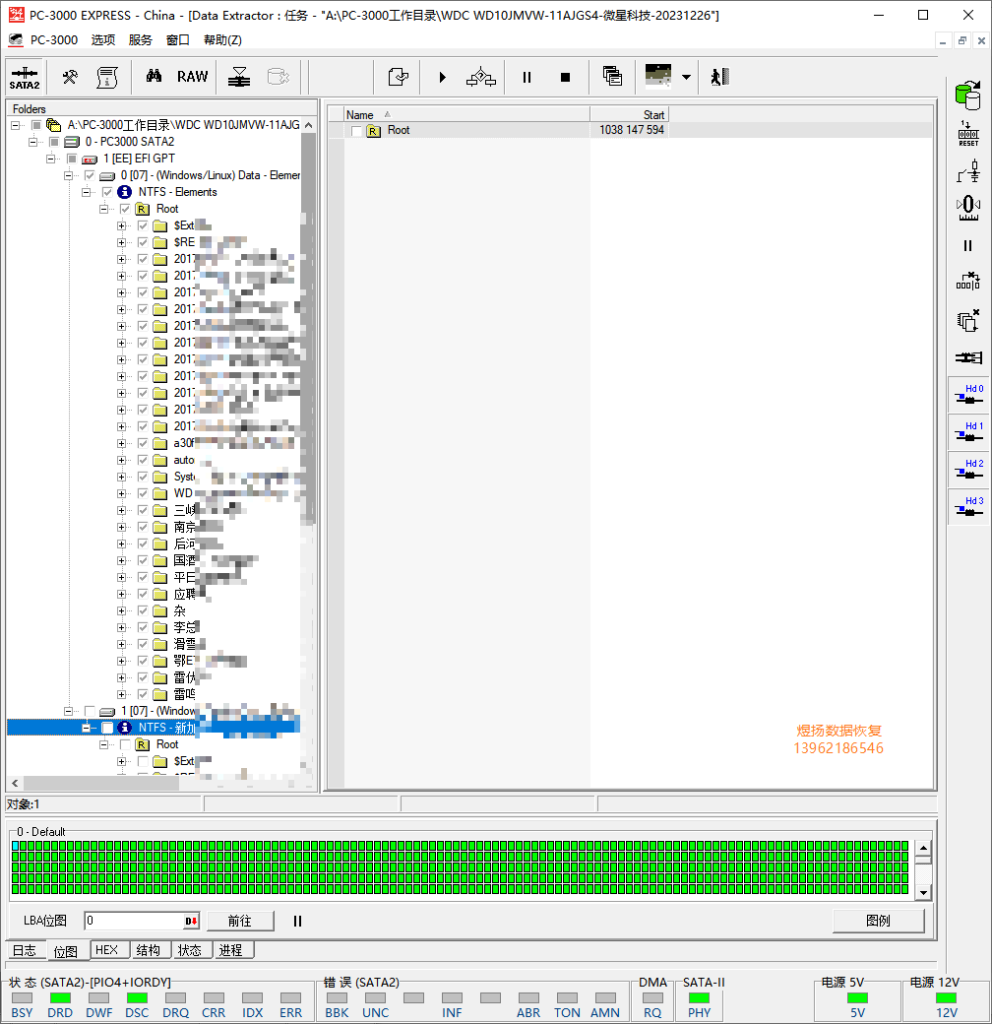Click the bitmap scroll up arrow

(x=923, y=848)
